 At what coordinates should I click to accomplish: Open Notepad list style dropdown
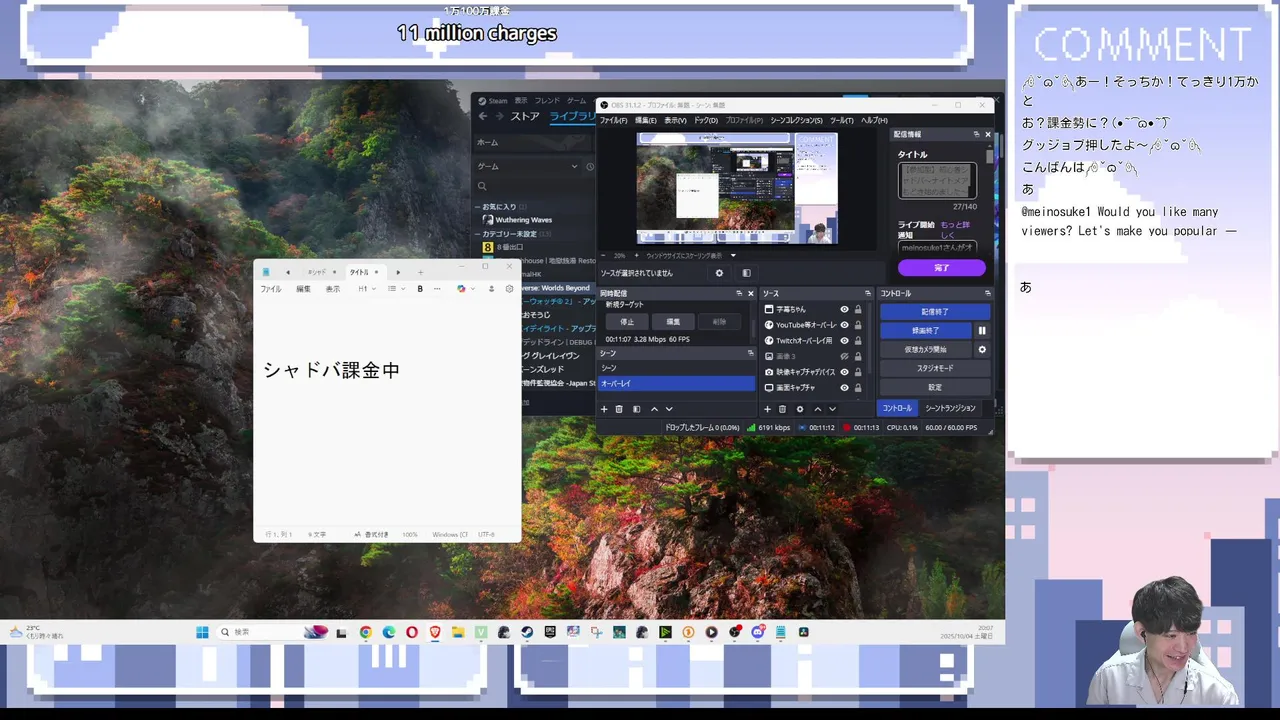(x=395, y=288)
